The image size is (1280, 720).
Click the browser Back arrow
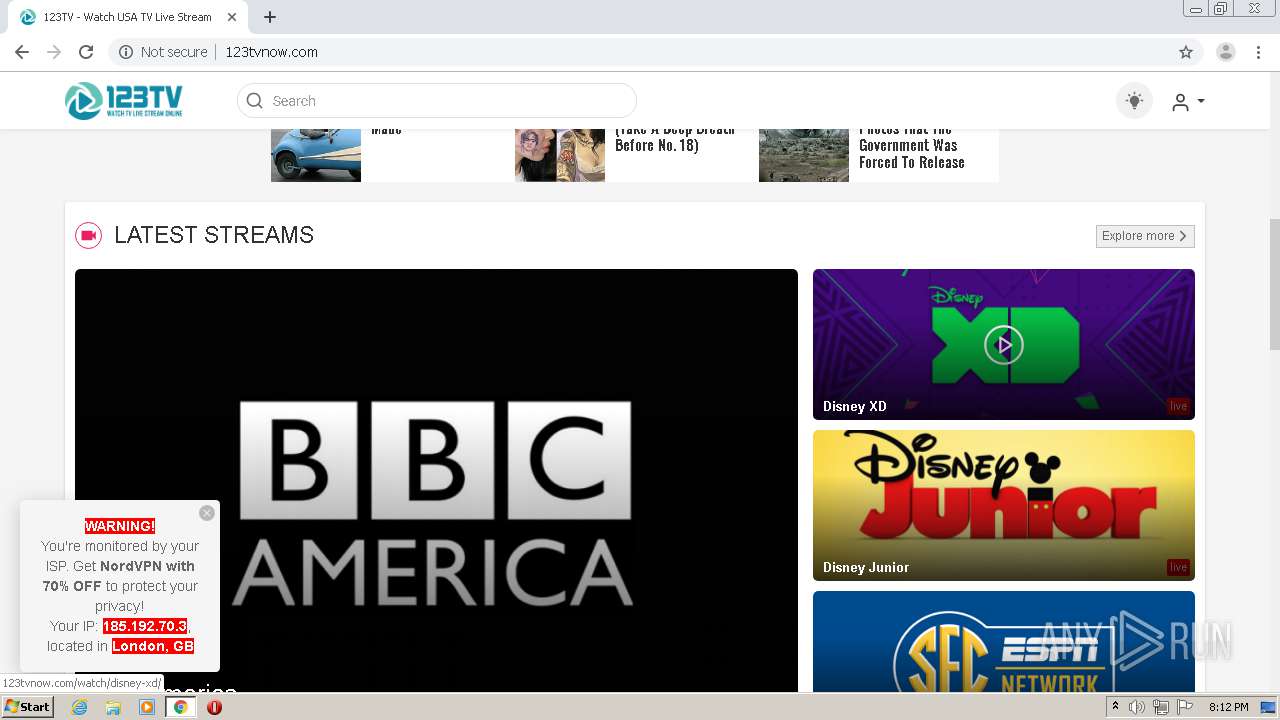click(x=22, y=52)
